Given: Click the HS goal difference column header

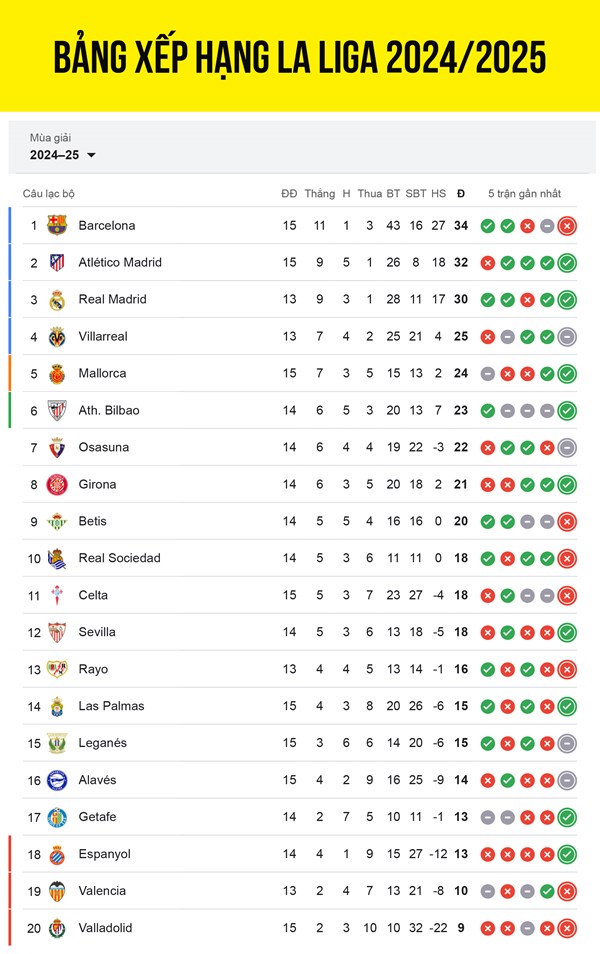Looking at the screenshot, I should pyautogui.click(x=439, y=193).
